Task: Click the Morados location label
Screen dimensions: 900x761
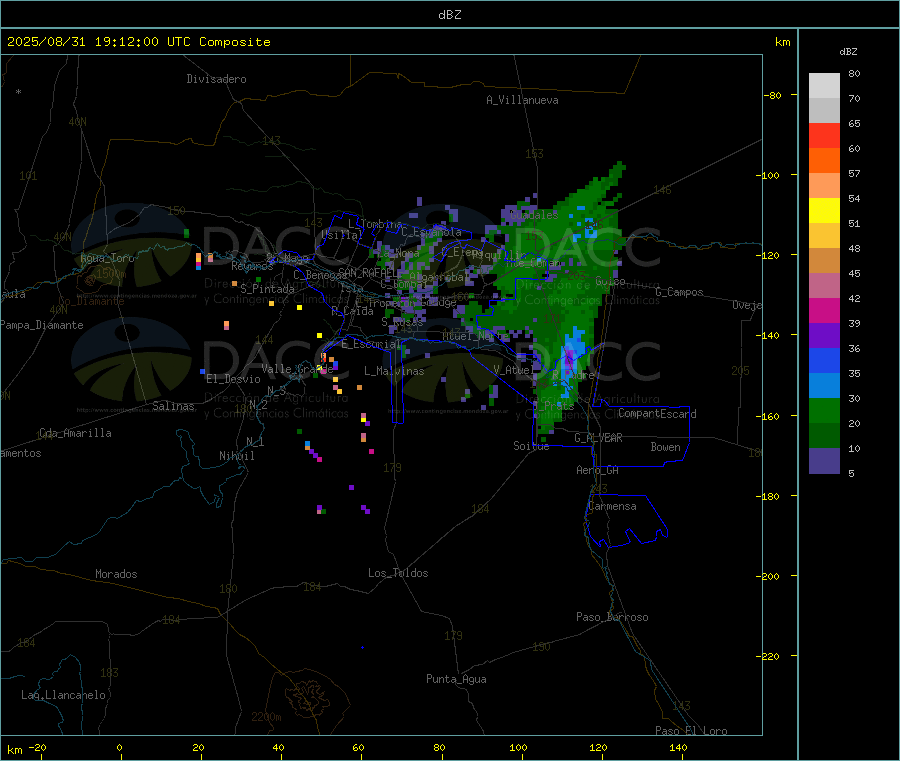Action: pyautogui.click(x=116, y=574)
